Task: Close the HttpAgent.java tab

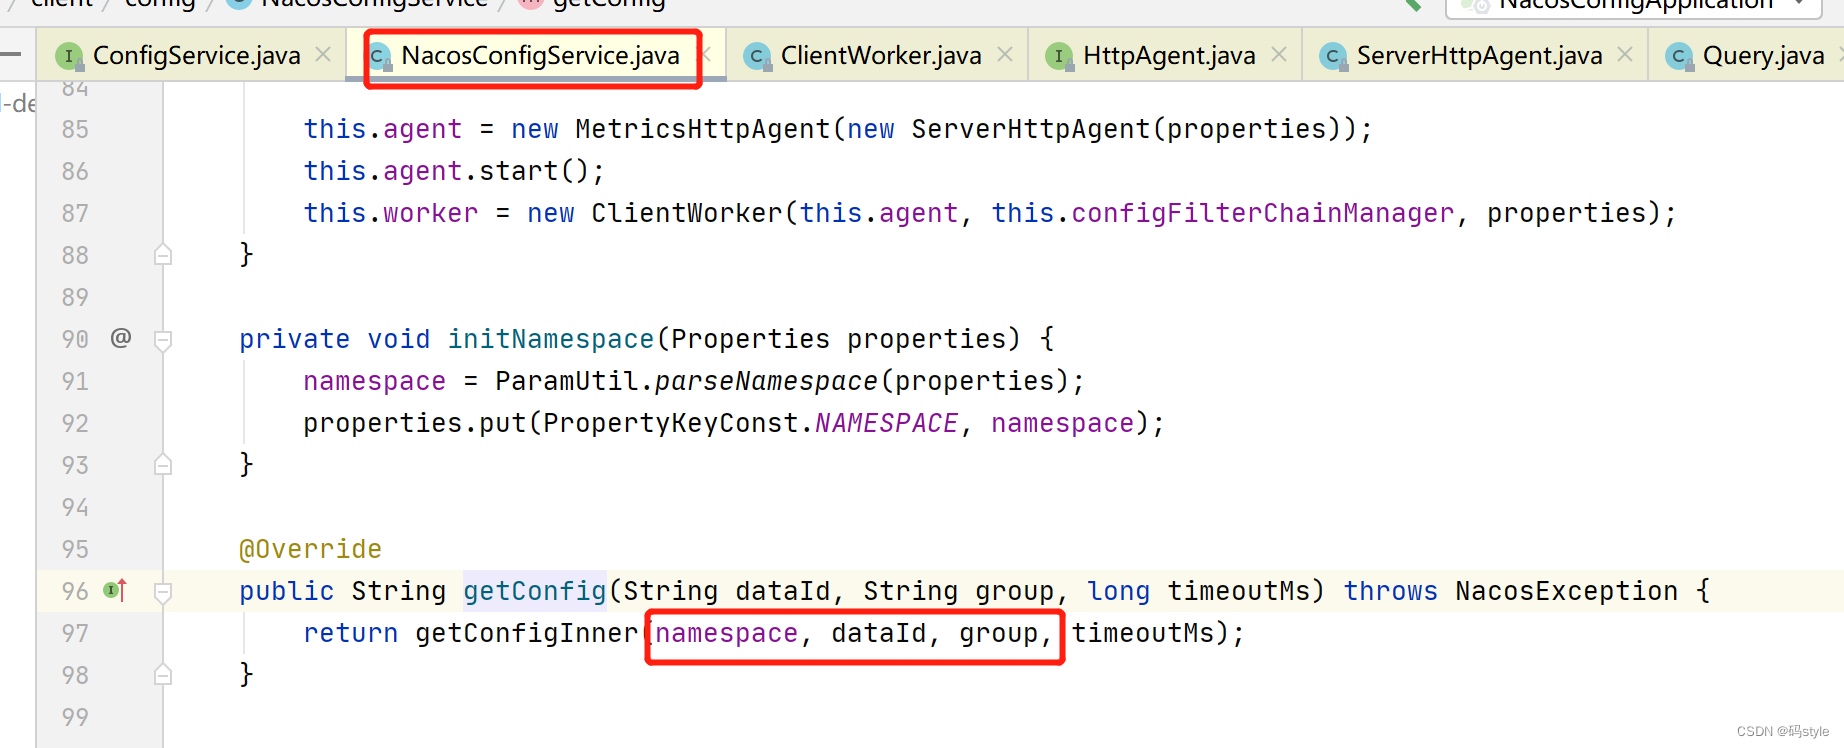Action: point(1279,55)
